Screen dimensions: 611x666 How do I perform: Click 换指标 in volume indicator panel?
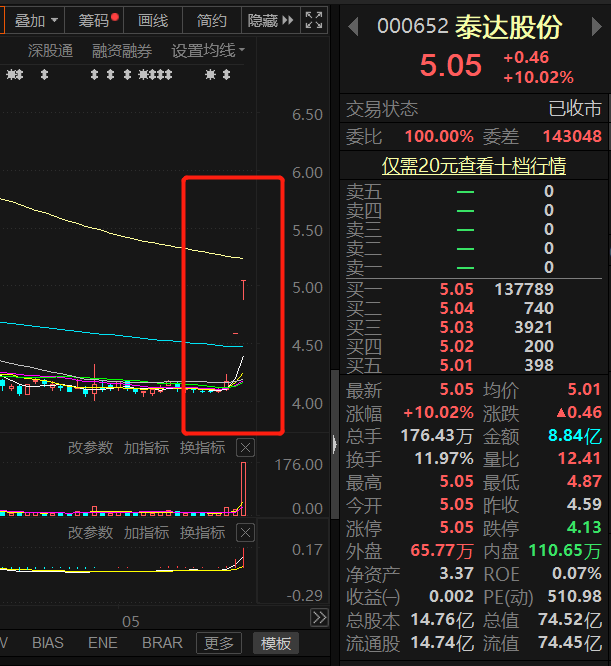click(203, 448)
